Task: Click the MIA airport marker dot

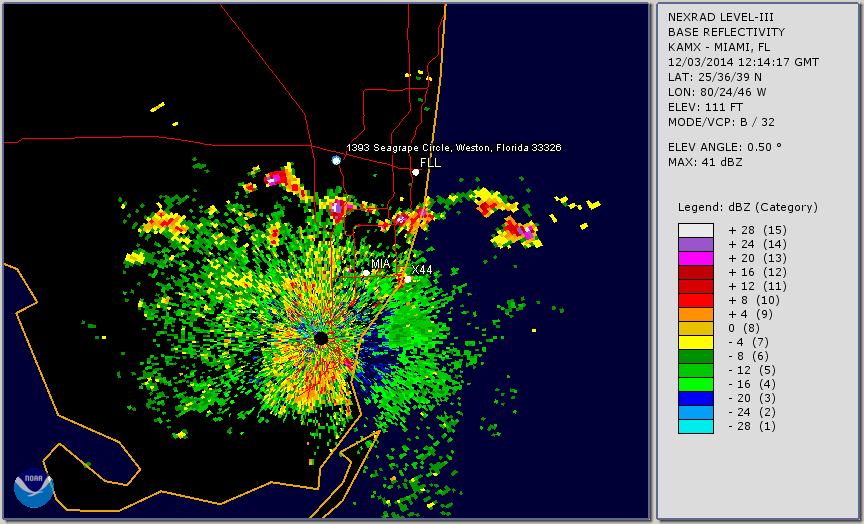Action: pos(366,273)
